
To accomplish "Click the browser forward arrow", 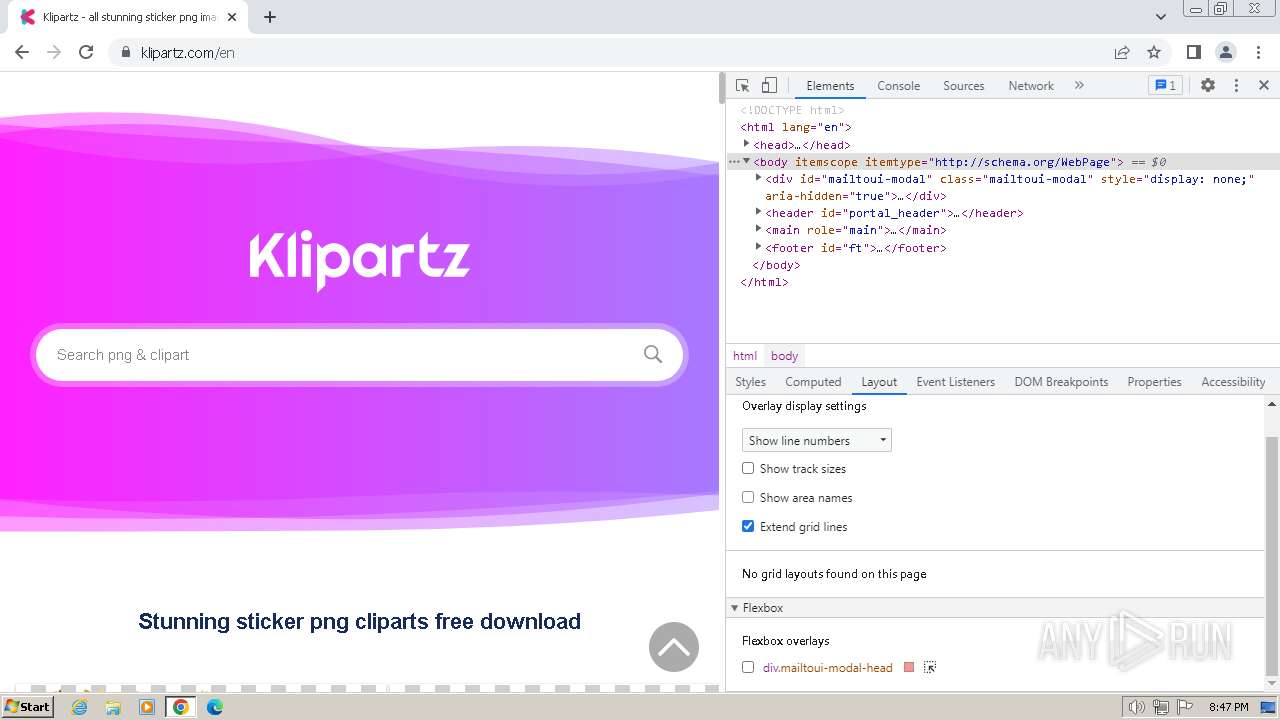I will tap(54, 52).
